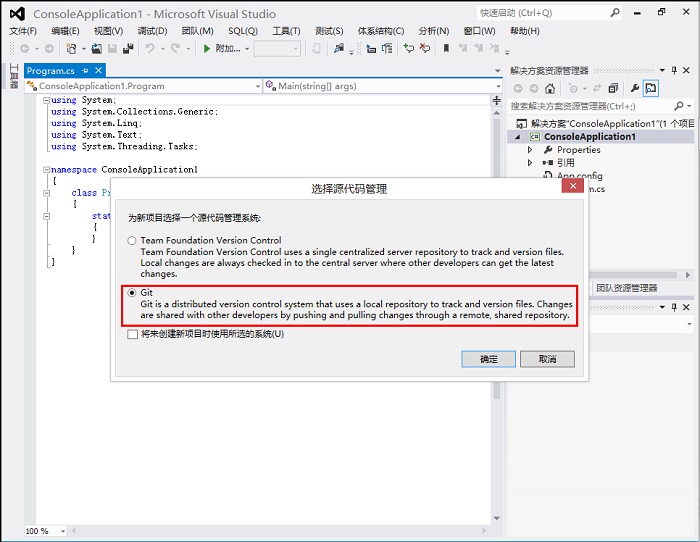Click the Undo toolbar icon

tap(150, 48)
